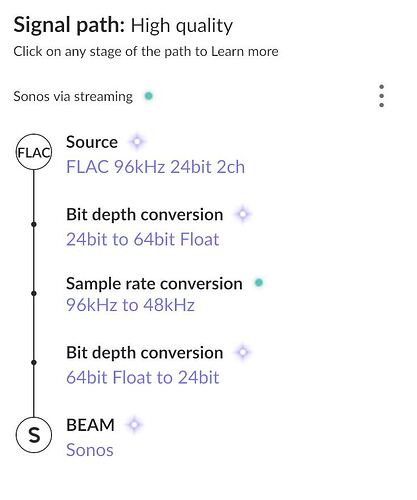The width and height of the screenshot is (417, 500).
Task: Select the Source stage label
Action: pyautogui.click(x=92, y=142)
